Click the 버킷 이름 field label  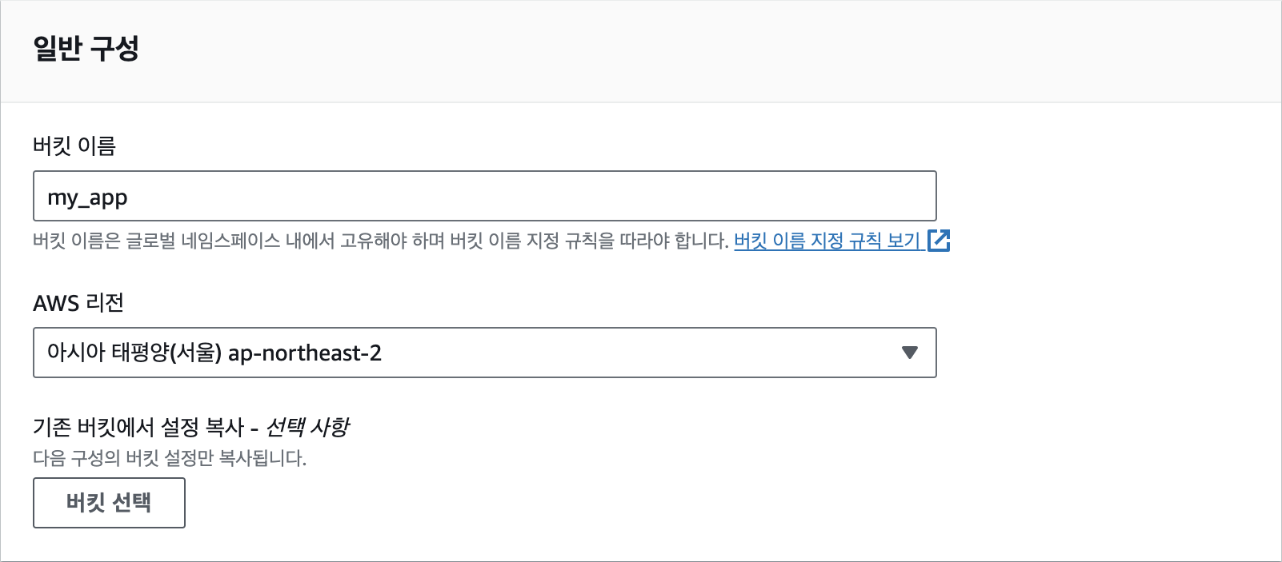coord(75,146)
